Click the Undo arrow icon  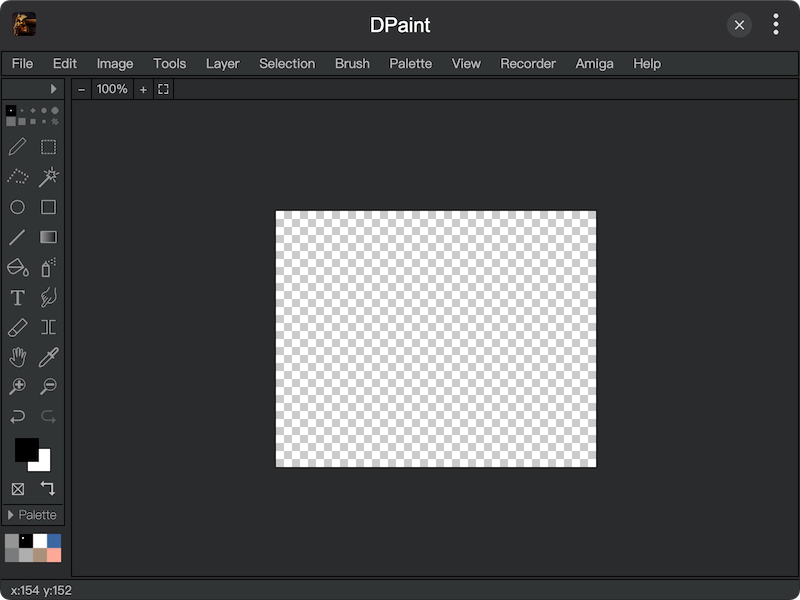point(17,417)
